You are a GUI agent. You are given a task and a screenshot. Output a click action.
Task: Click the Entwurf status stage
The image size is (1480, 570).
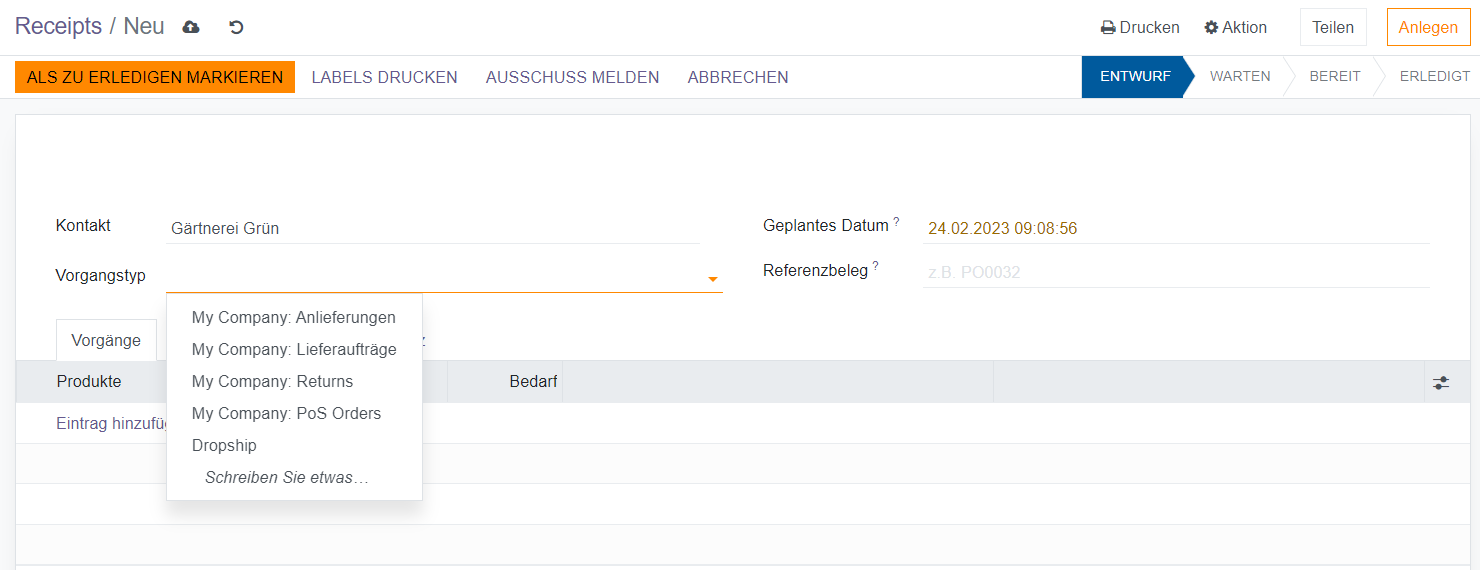[1134, 76]
